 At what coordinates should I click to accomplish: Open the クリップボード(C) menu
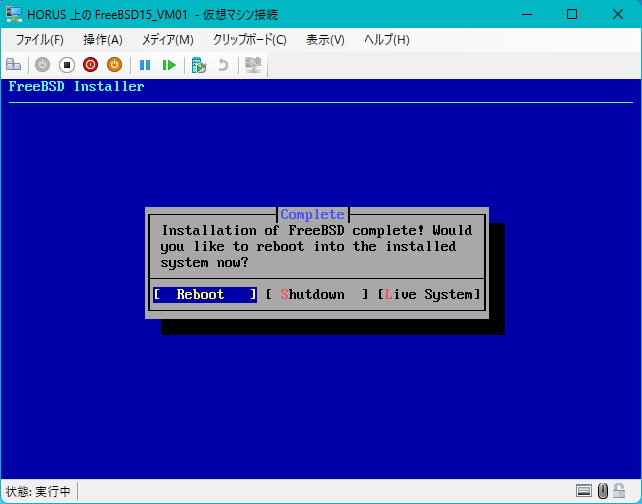[x=250, y=40]
